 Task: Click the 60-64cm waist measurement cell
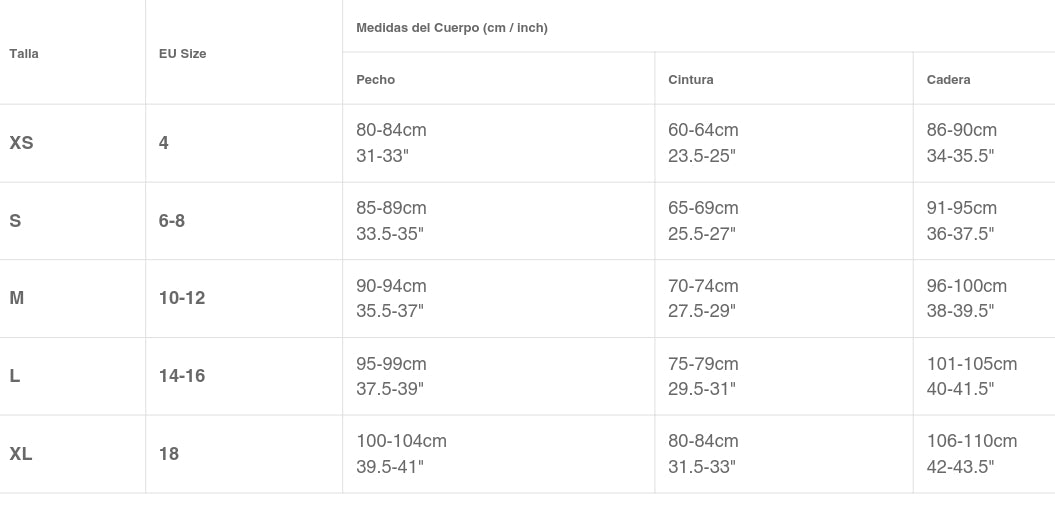click(703, 131)
